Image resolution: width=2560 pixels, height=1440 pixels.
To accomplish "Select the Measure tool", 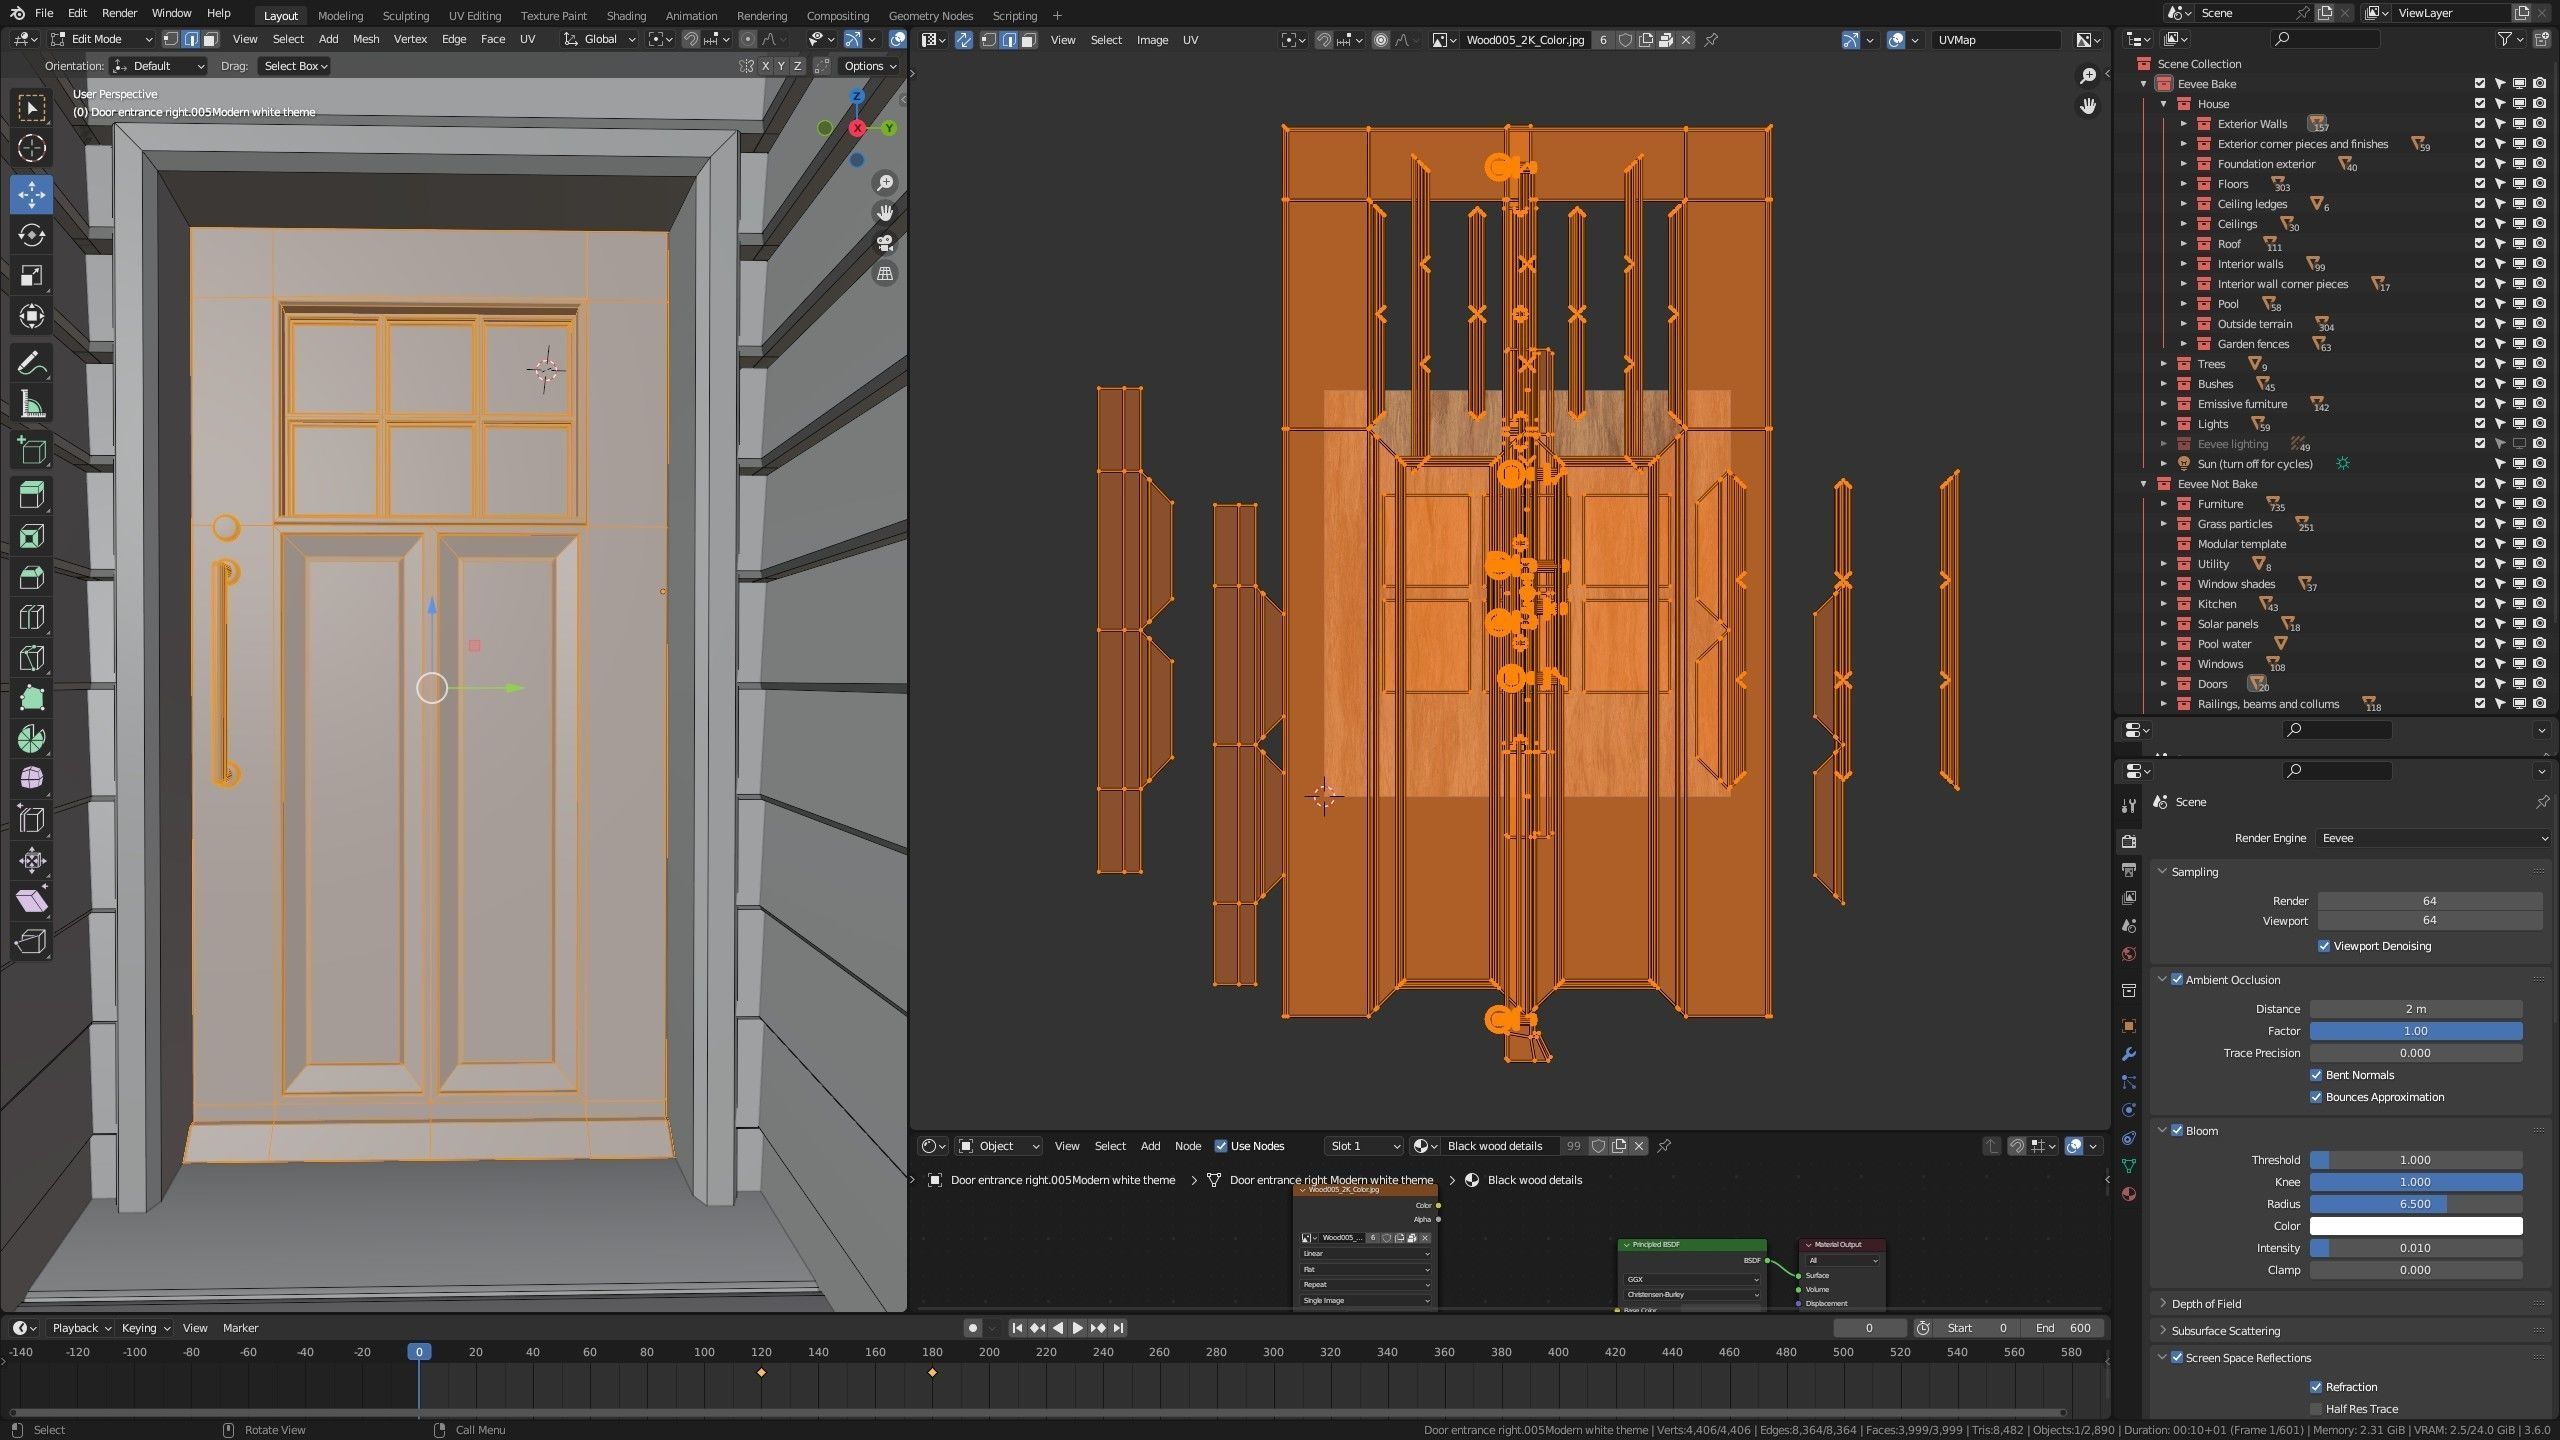I will point(31,405).
